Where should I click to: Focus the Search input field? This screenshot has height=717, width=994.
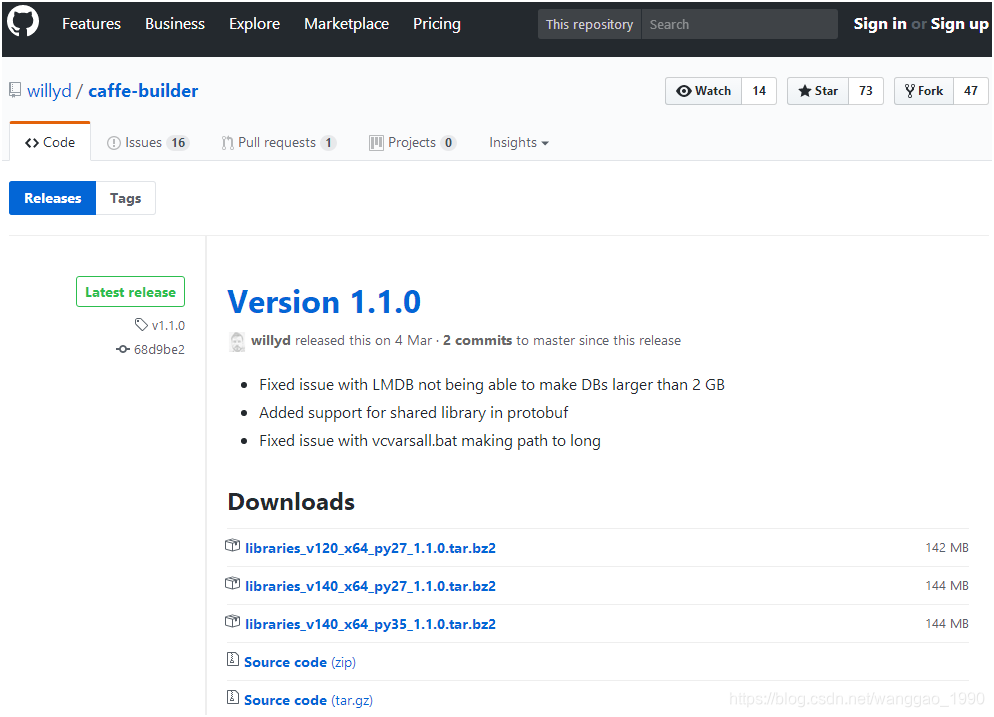pyautogui.click(x=739, y=24)
